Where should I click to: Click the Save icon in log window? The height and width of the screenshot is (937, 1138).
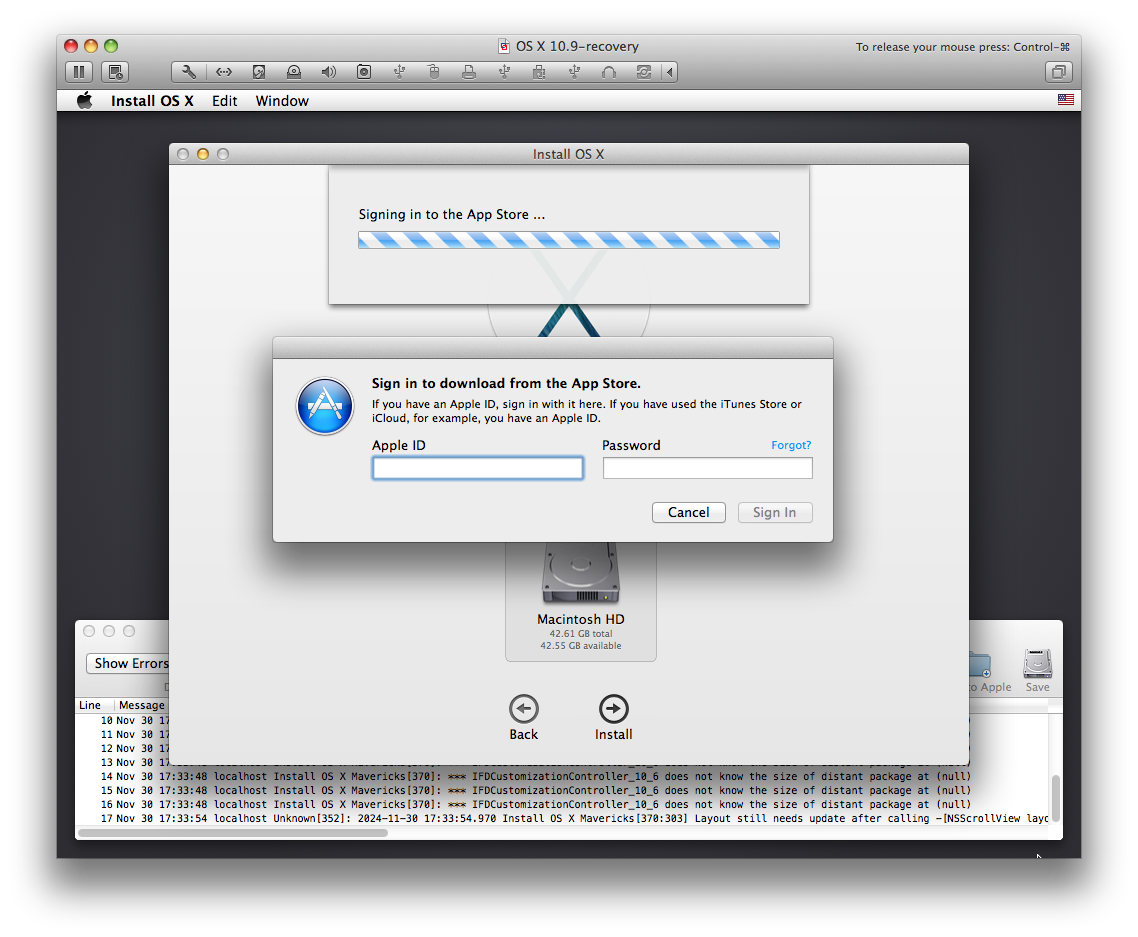(1037, 671)
